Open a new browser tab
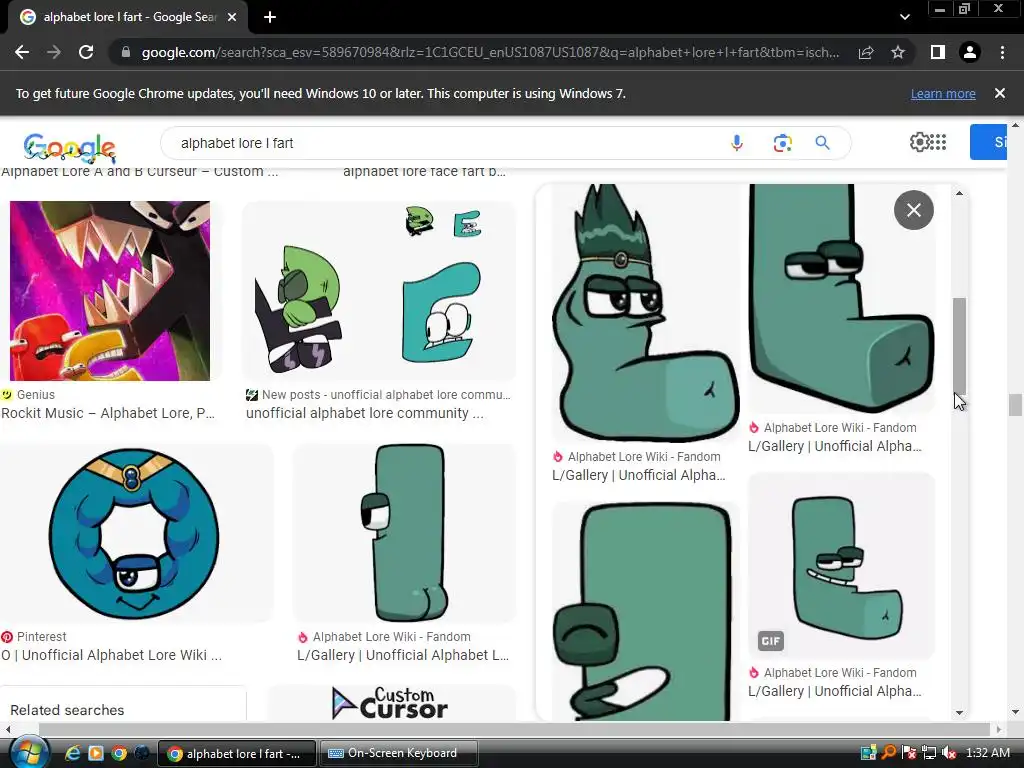 270,17
